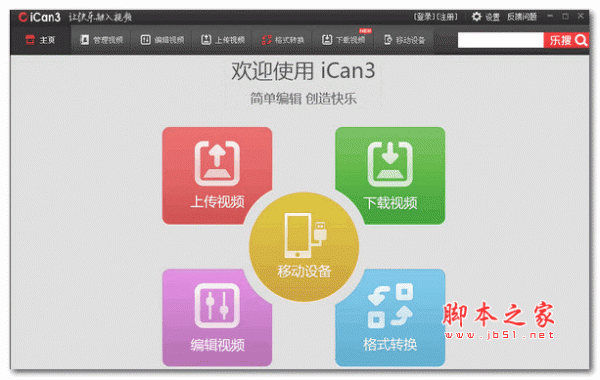Open the 移动设备 yellow circle
Image resolution: width=600 pixels, height=380 pixels.
pyautogui.click(x=304, y=247)
